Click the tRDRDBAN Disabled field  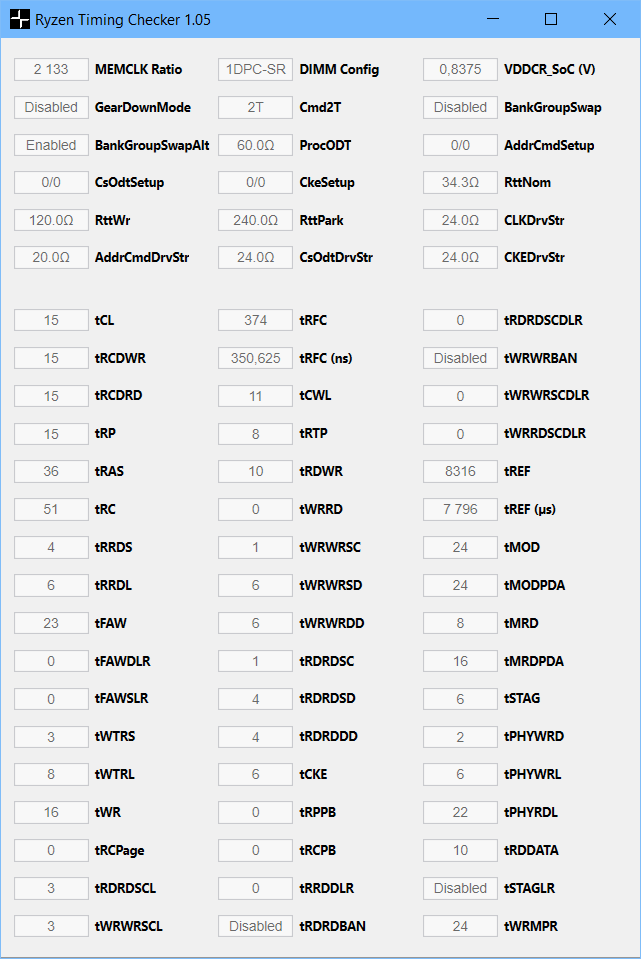[255, 926]
